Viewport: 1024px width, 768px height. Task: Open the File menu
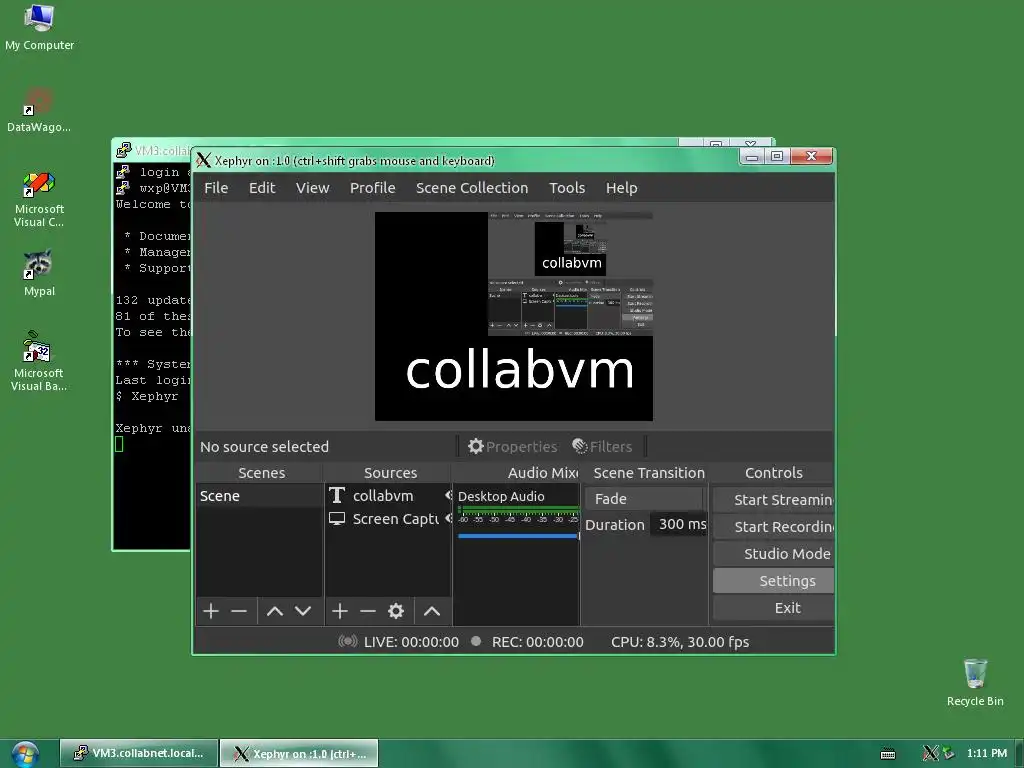pyautogui.click(x=216, y=188)
